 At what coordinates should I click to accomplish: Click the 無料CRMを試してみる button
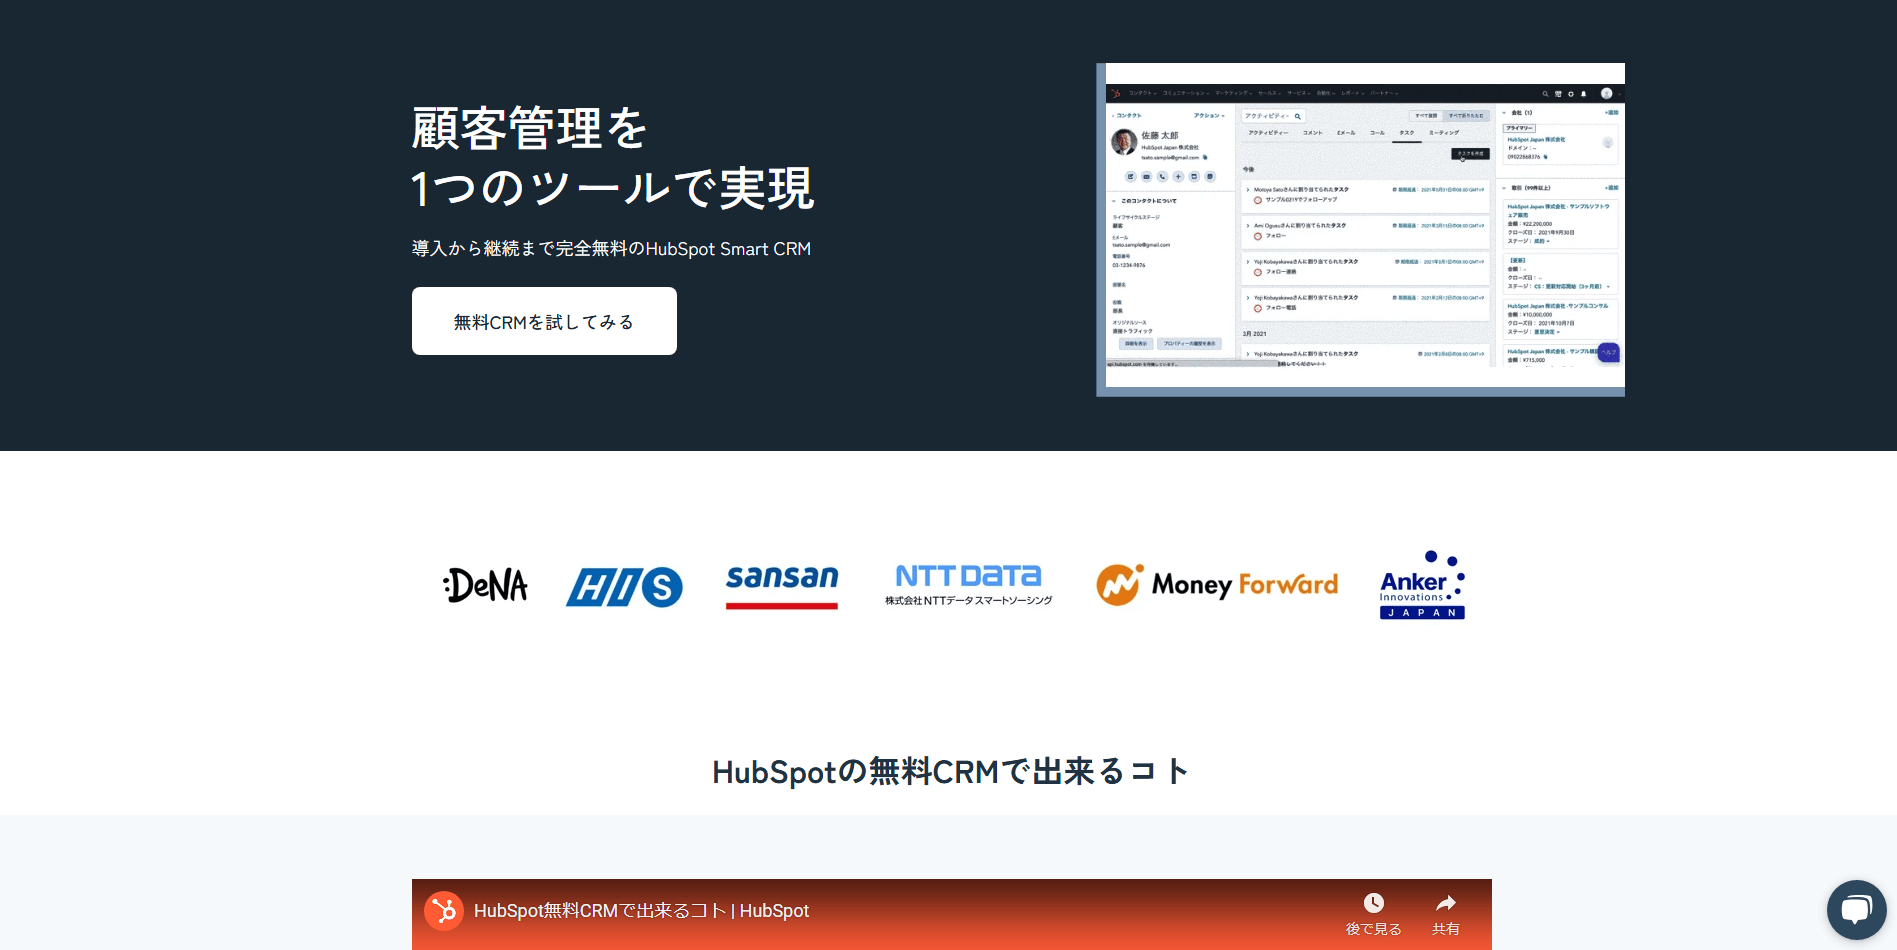pyautogui.click(x=544, y=321)
